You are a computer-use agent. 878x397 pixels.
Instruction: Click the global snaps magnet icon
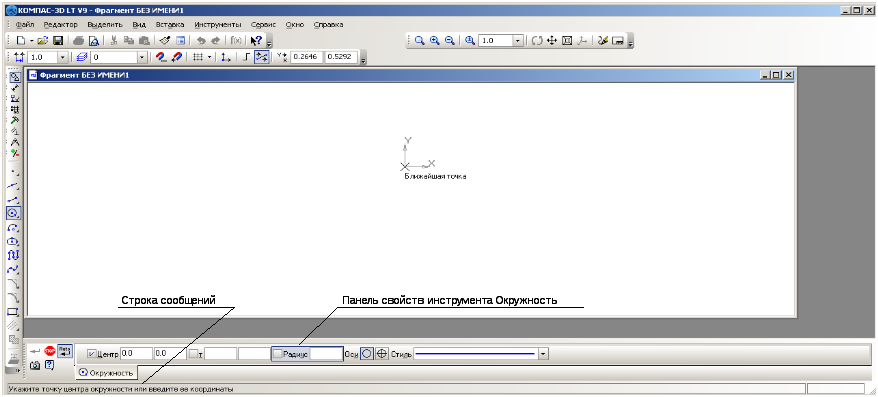coord(161,57)
